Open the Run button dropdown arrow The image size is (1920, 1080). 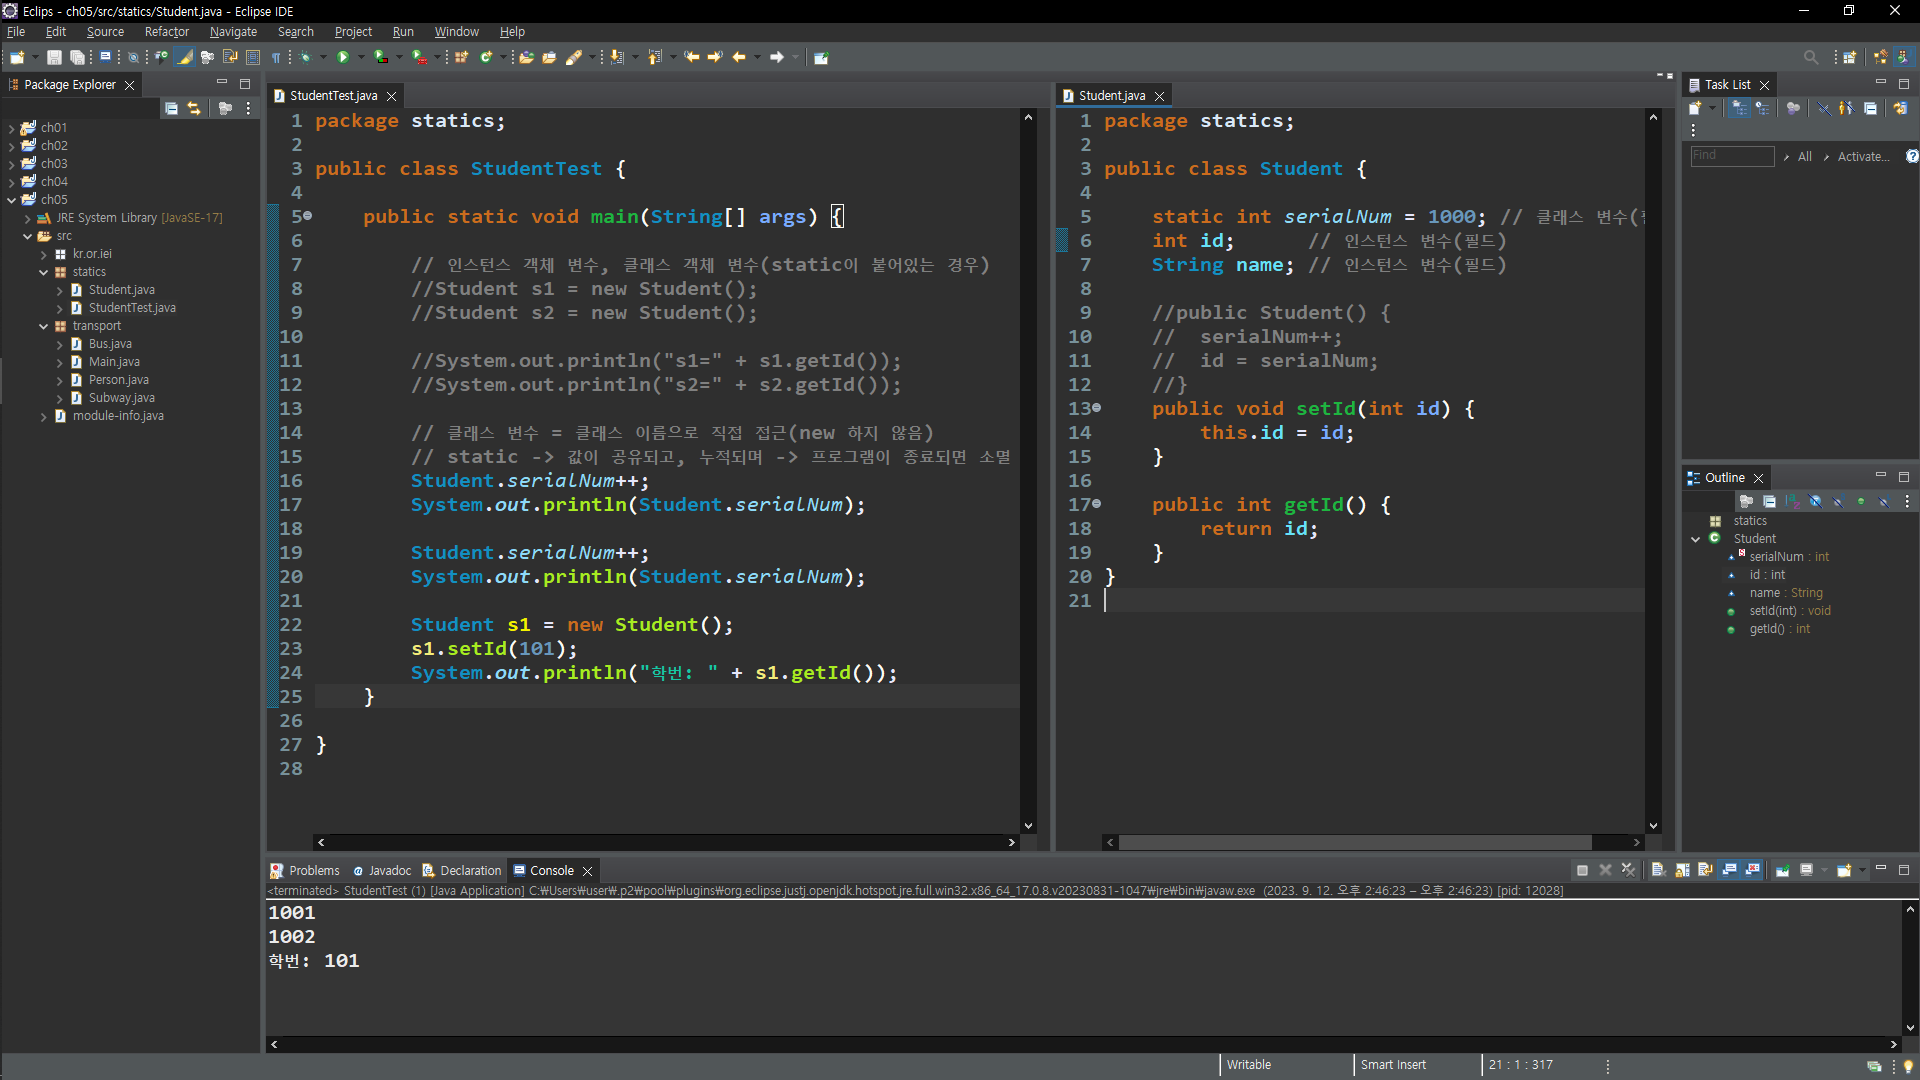coord(361,57)
